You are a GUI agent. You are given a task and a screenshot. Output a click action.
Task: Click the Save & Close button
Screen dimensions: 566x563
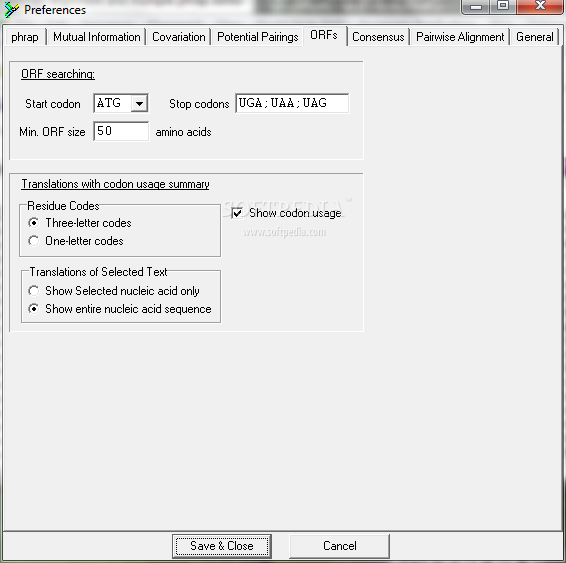pos(222,546)
